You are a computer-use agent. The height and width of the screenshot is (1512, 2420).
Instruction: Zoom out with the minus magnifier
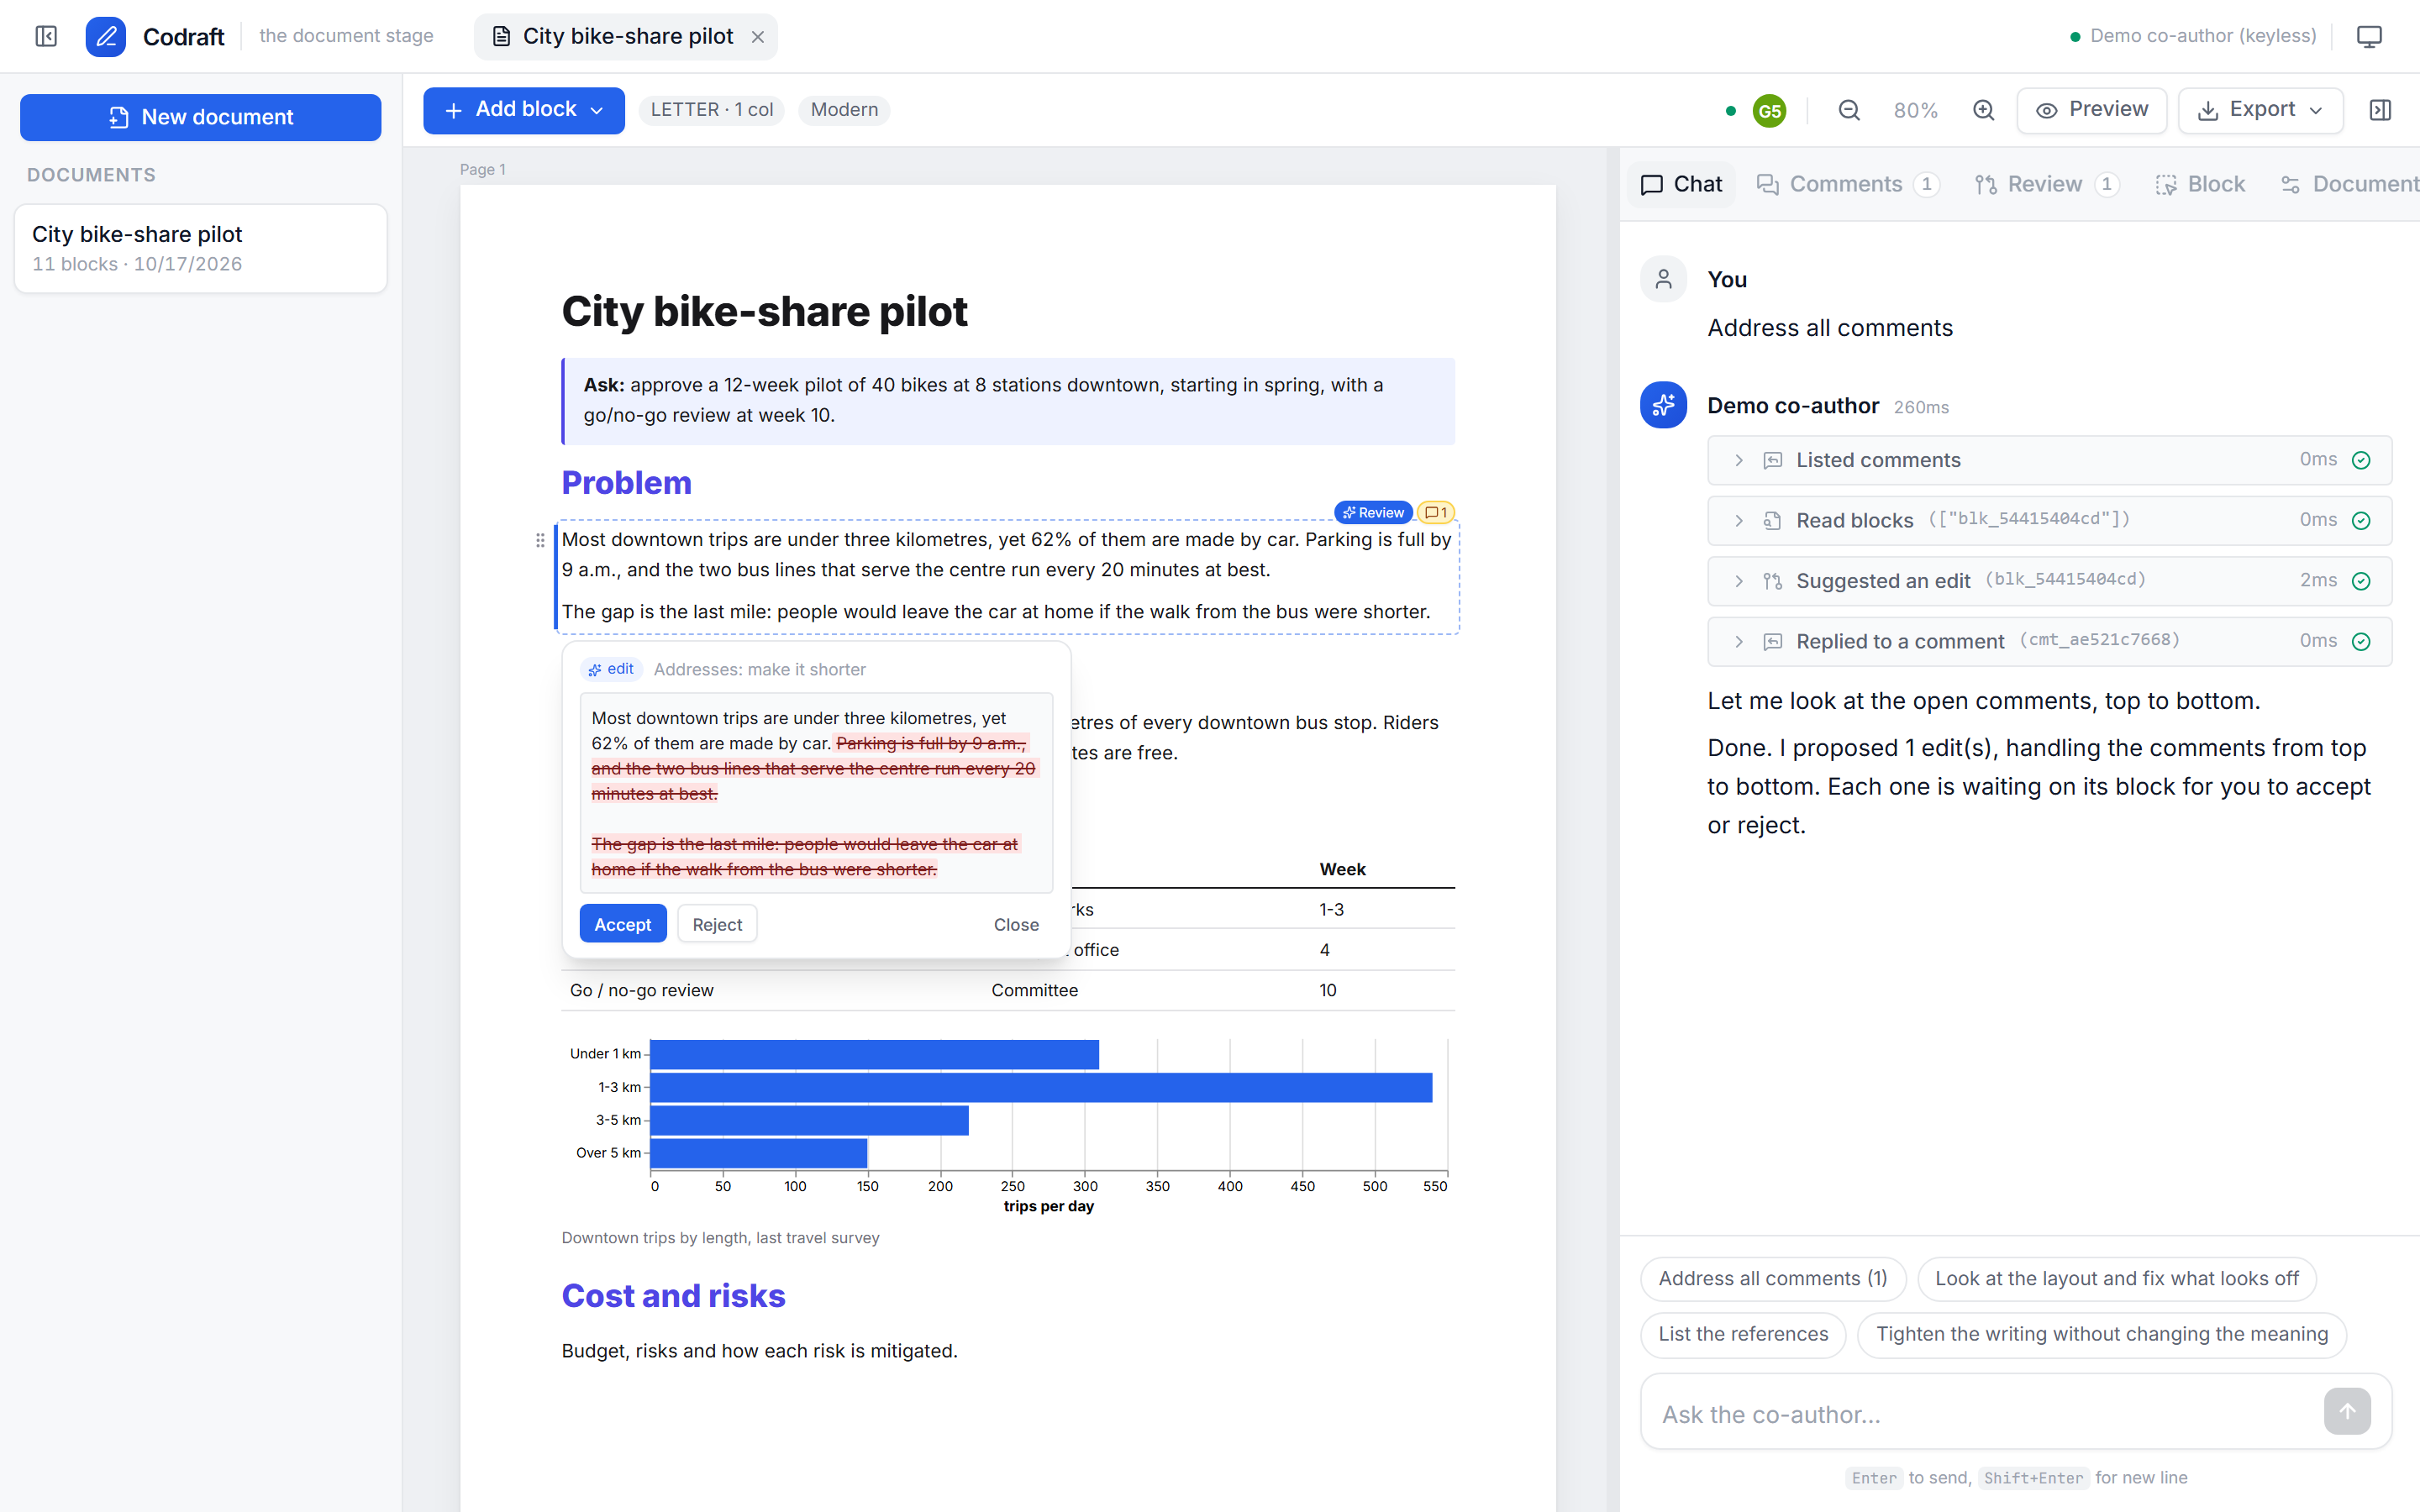tap(1849, 110)
